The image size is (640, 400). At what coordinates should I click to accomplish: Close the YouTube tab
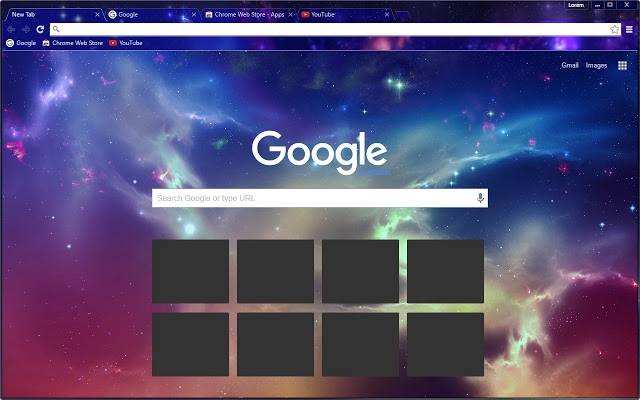pyautogui.click(x=387, y=15)
